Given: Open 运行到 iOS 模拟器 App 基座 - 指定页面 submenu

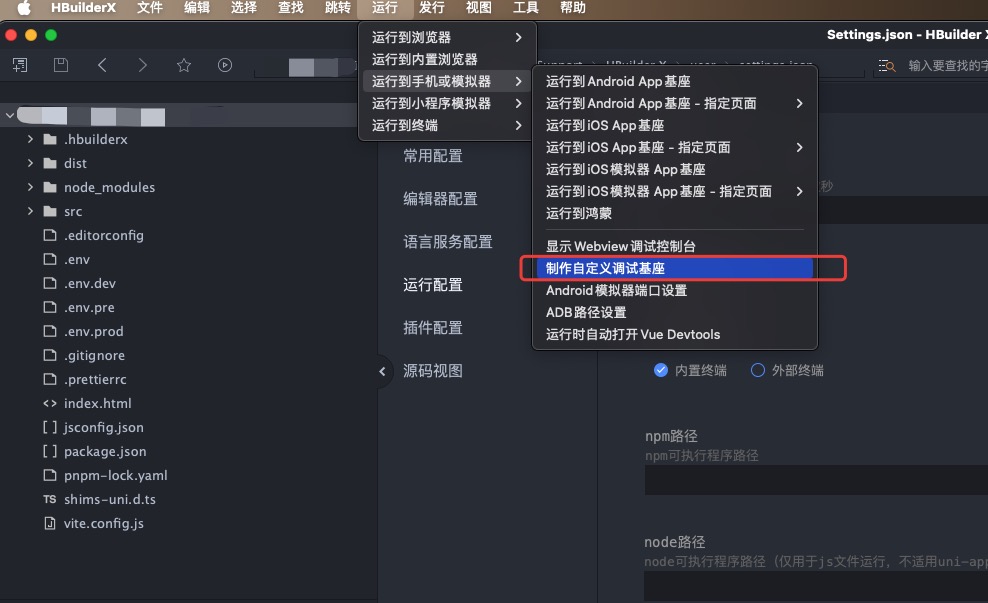Looking at the screenshot, I should (674, 192).
